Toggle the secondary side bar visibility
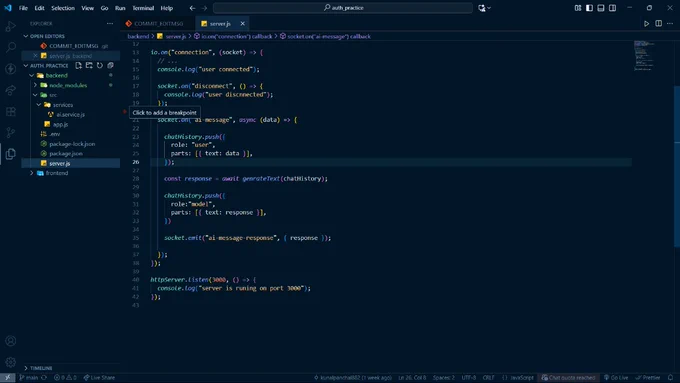Image resolution: width=680 pixels, height=383 pixels. [612, 8]
